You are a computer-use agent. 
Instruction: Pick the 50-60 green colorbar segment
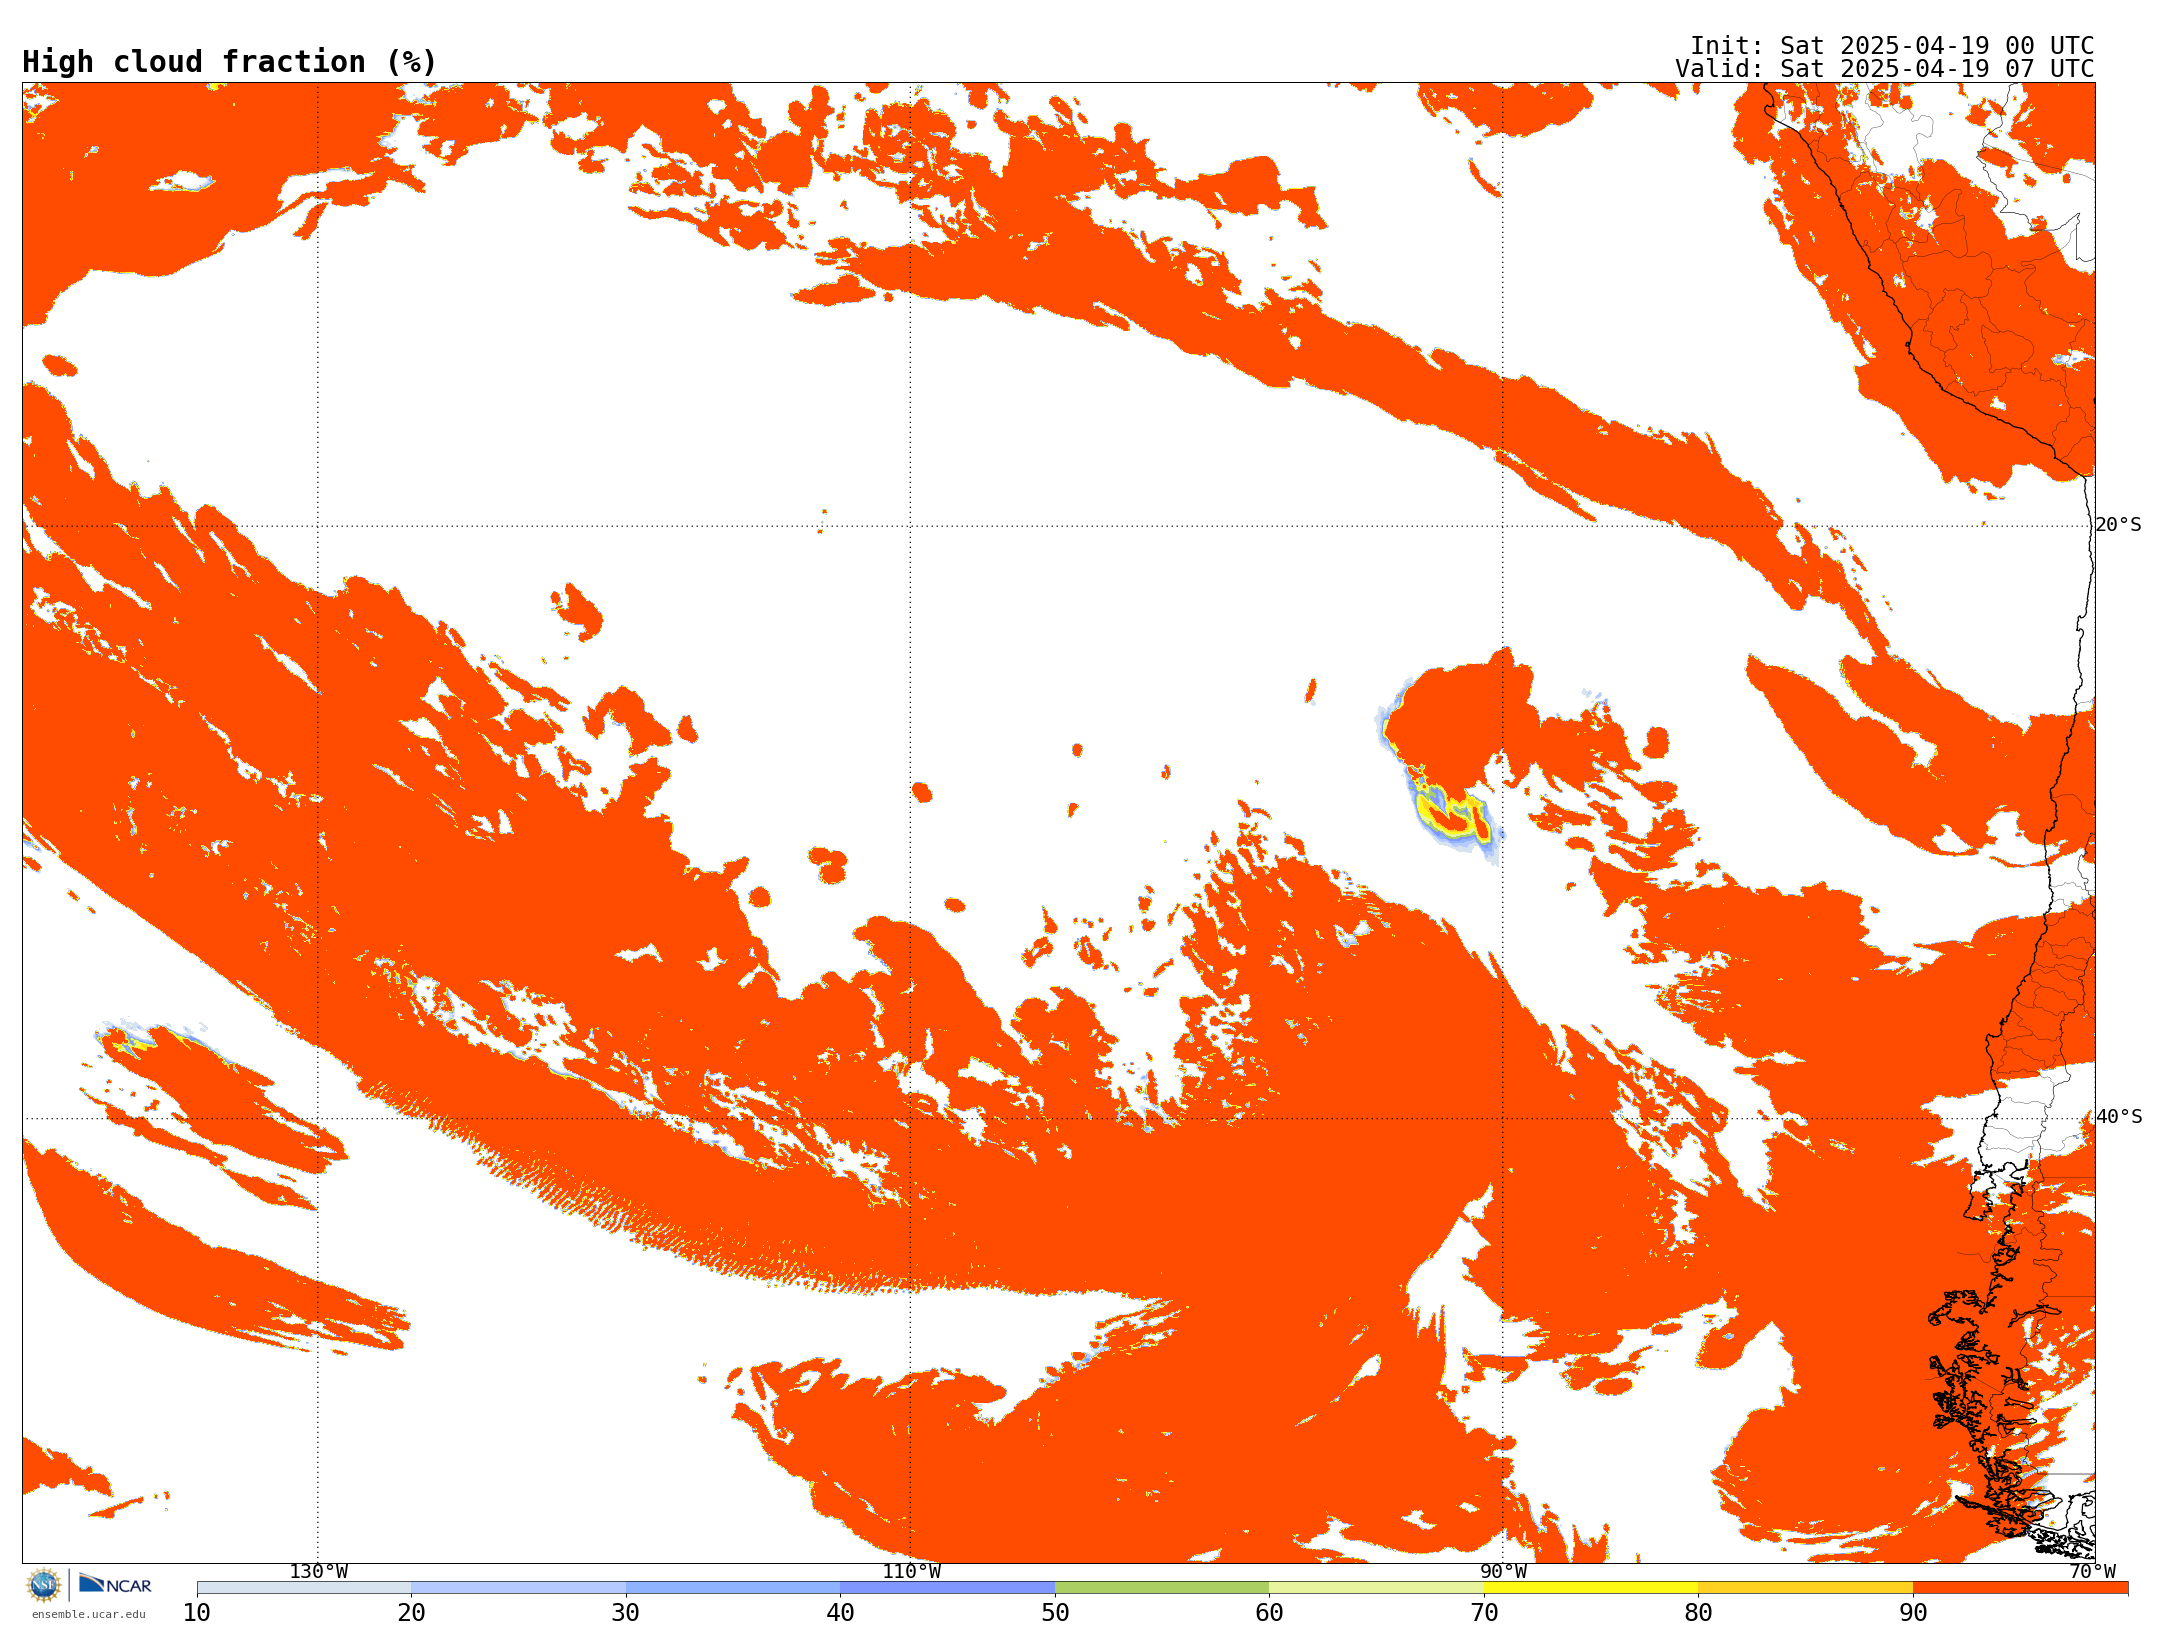pos(1162,1588)
